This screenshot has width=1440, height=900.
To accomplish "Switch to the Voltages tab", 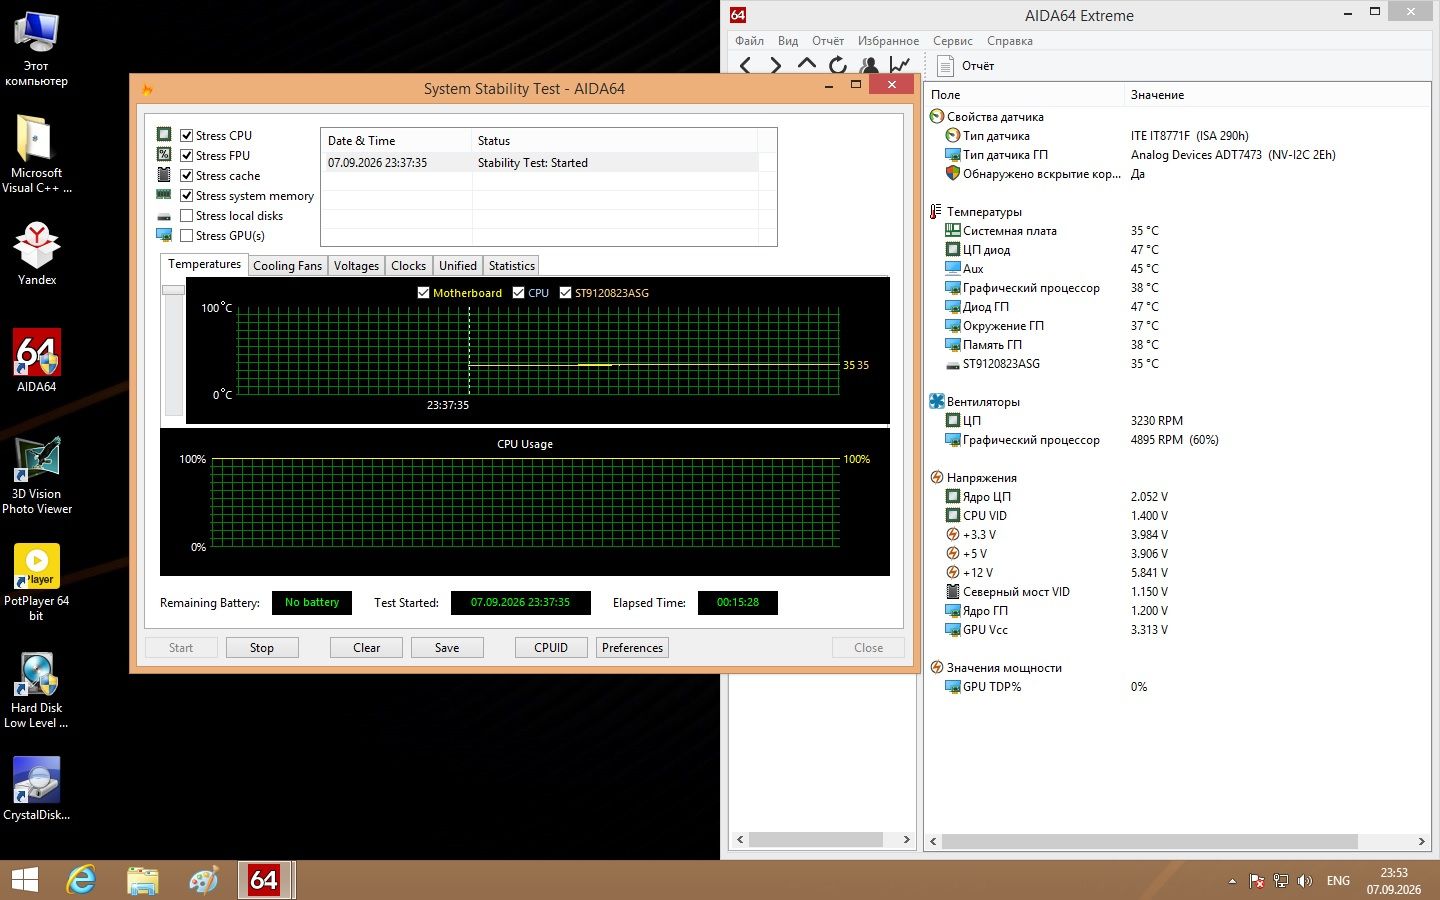I will click(356, 266).
